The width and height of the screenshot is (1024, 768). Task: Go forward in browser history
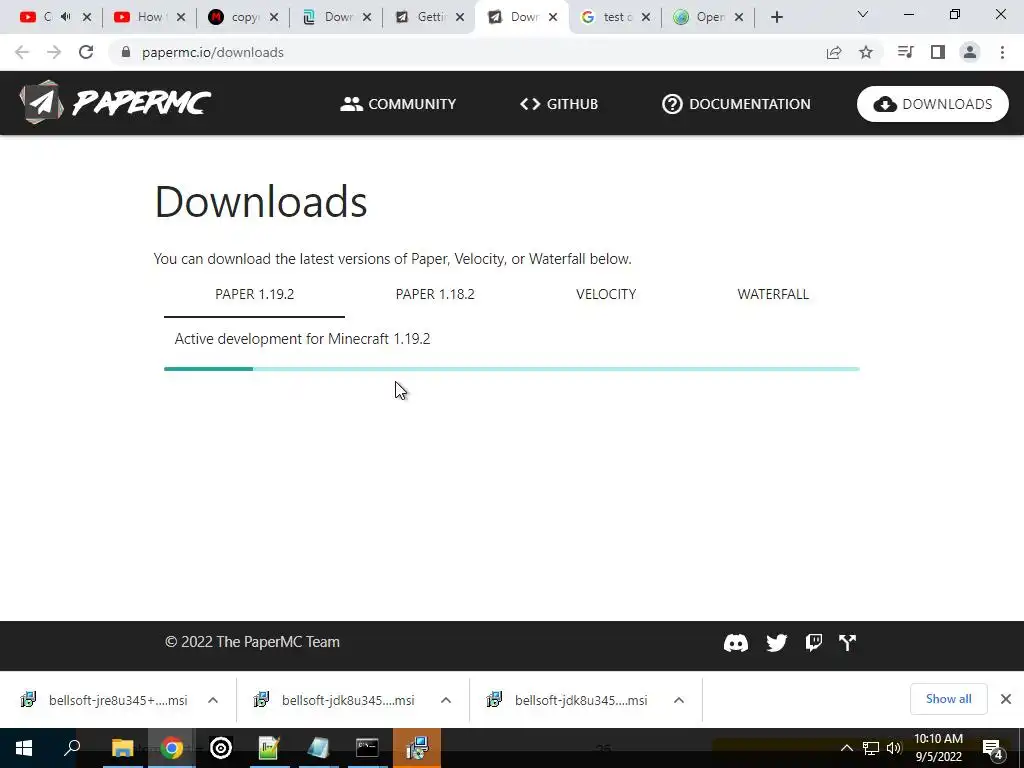pyautogui.click(x=54, y=52)
